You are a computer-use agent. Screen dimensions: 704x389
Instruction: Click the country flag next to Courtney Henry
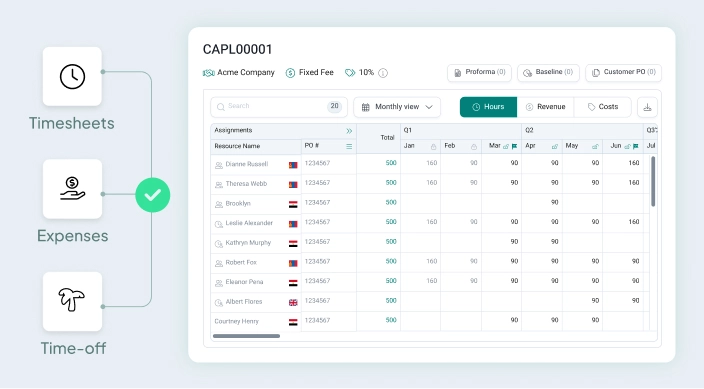pos(293,322)
